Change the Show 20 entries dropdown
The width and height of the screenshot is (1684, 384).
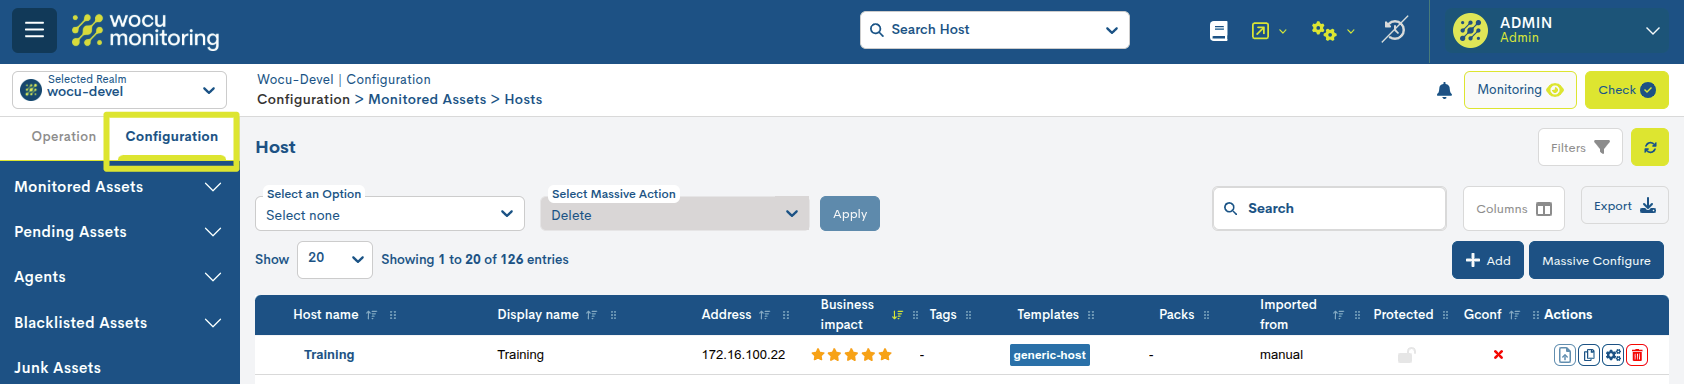click(335, 259)
